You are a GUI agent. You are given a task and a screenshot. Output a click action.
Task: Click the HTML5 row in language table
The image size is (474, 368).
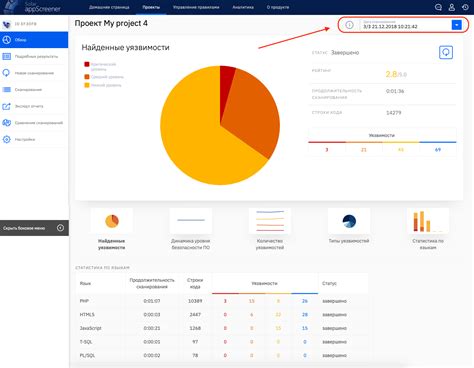[222, 315]
